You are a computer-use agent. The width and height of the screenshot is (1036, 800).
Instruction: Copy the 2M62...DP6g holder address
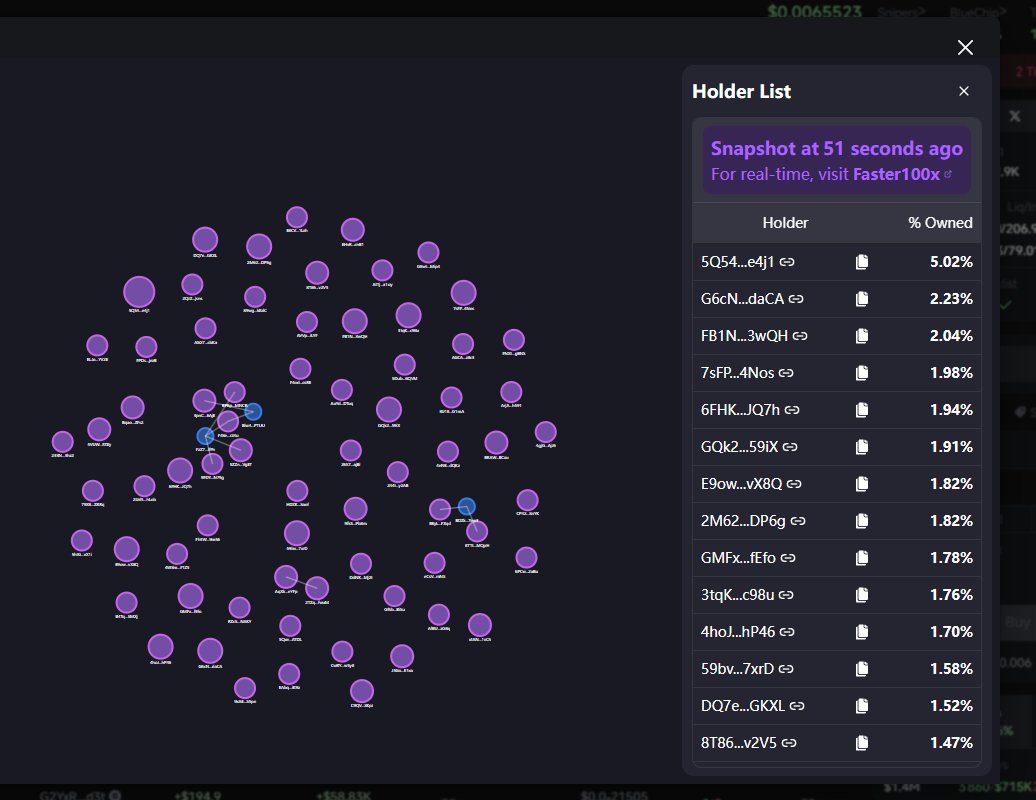tap(862, 521)
